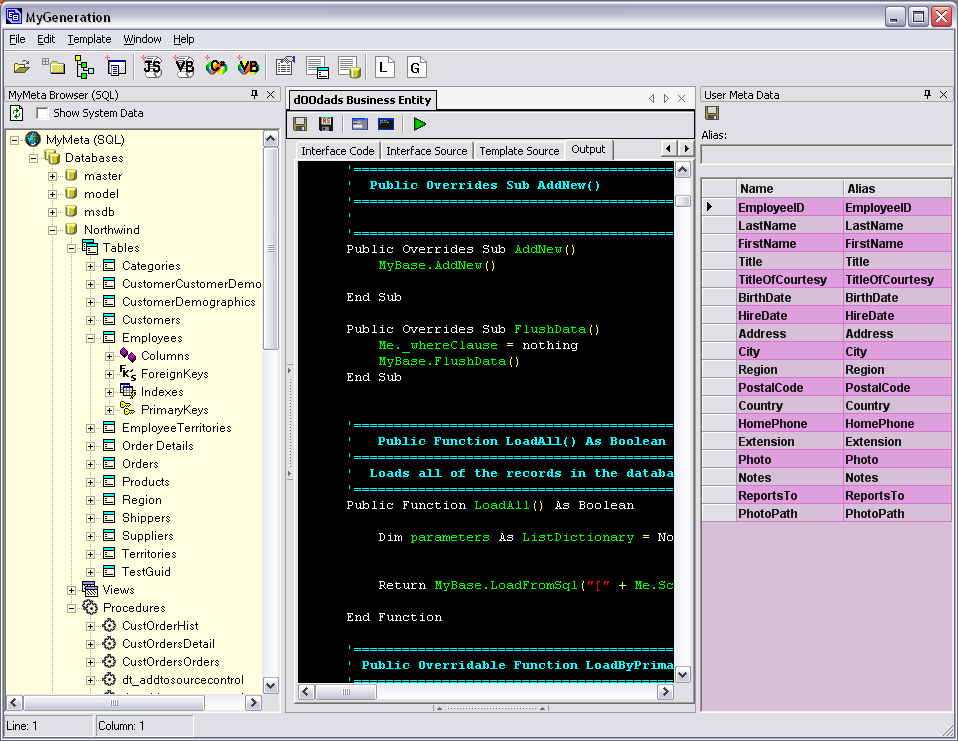Image resolution: width=958 pixels, height=741 pixels.
Task: Click the open folder toolbar icon
Action: 22,67
